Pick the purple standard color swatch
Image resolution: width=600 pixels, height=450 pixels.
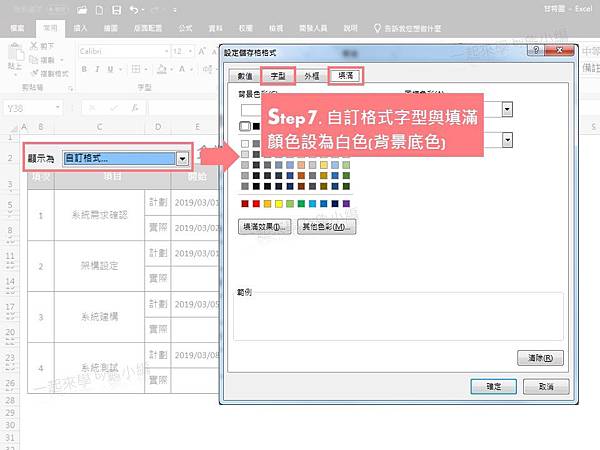click(346, 204)
